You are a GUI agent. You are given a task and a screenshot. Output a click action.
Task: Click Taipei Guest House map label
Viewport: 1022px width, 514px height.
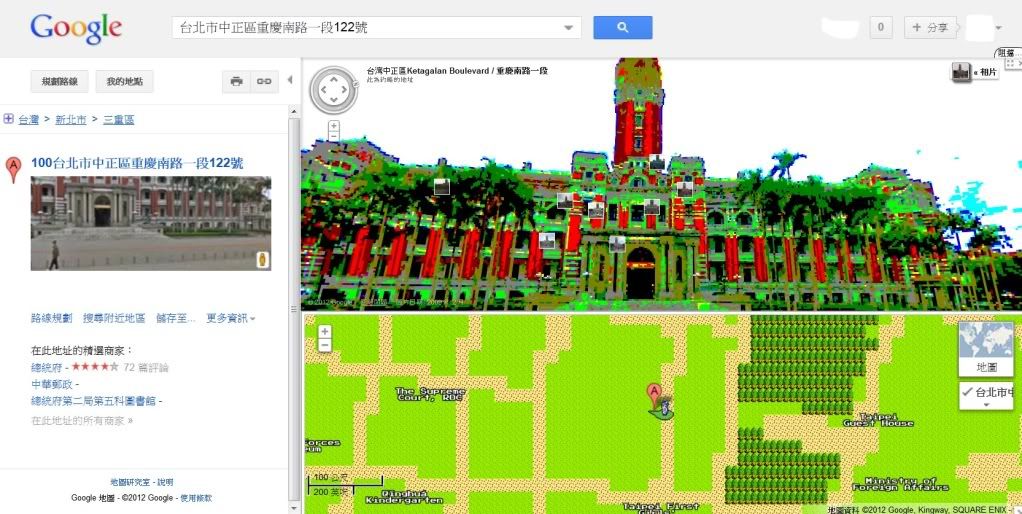879,420
